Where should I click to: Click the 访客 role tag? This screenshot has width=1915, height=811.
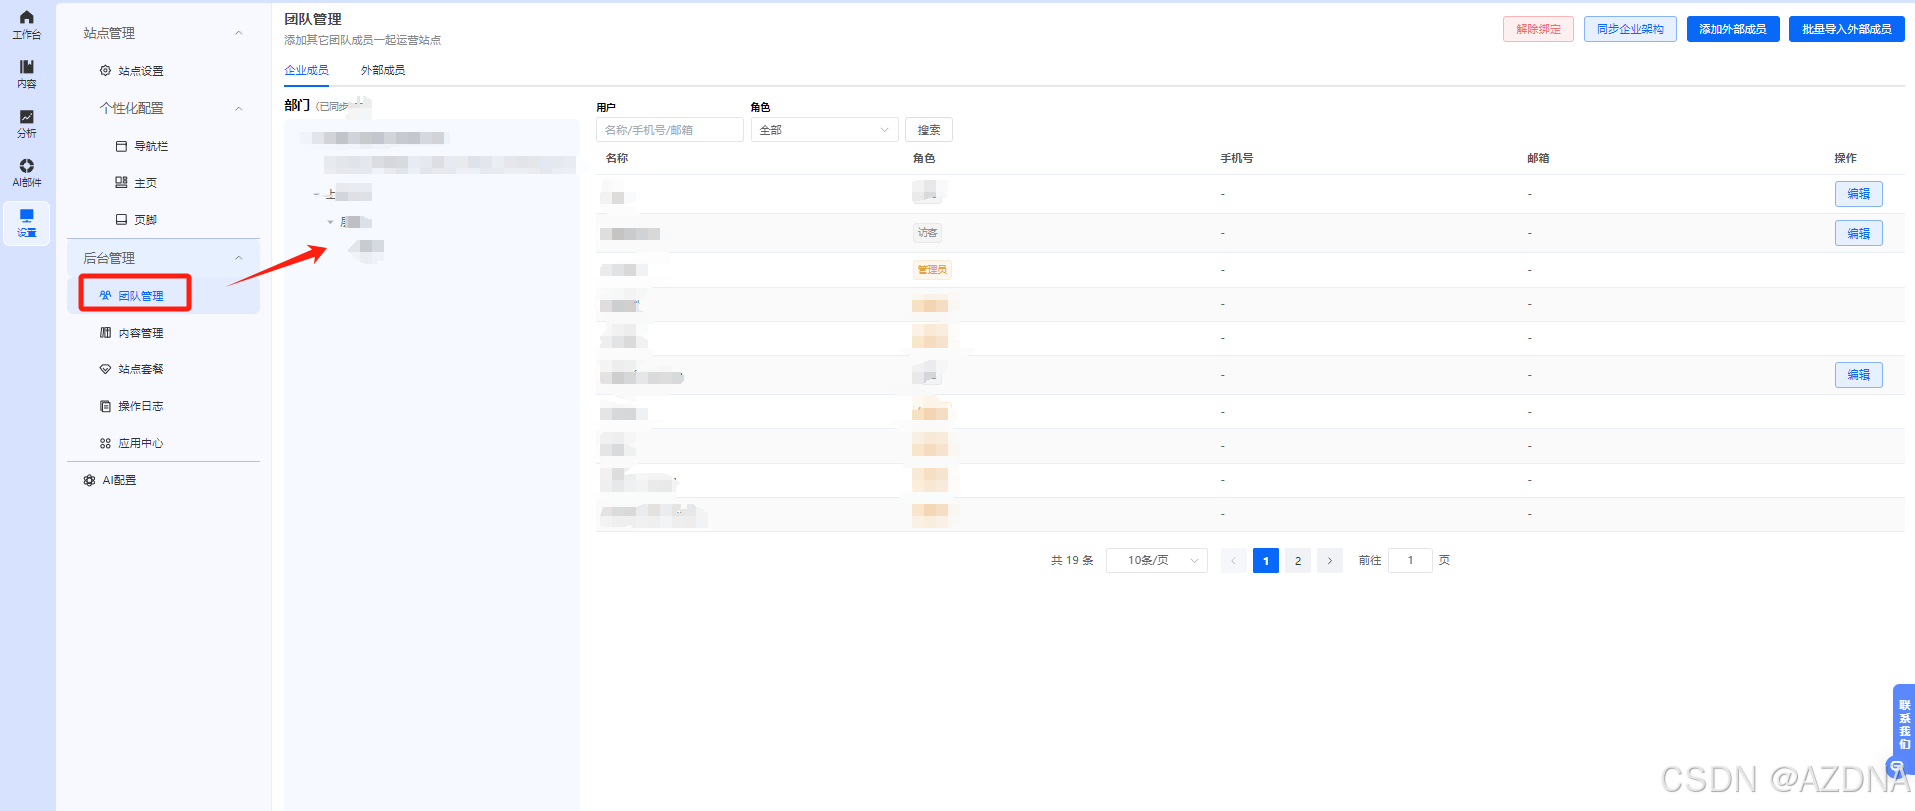(x=928, y=233)
